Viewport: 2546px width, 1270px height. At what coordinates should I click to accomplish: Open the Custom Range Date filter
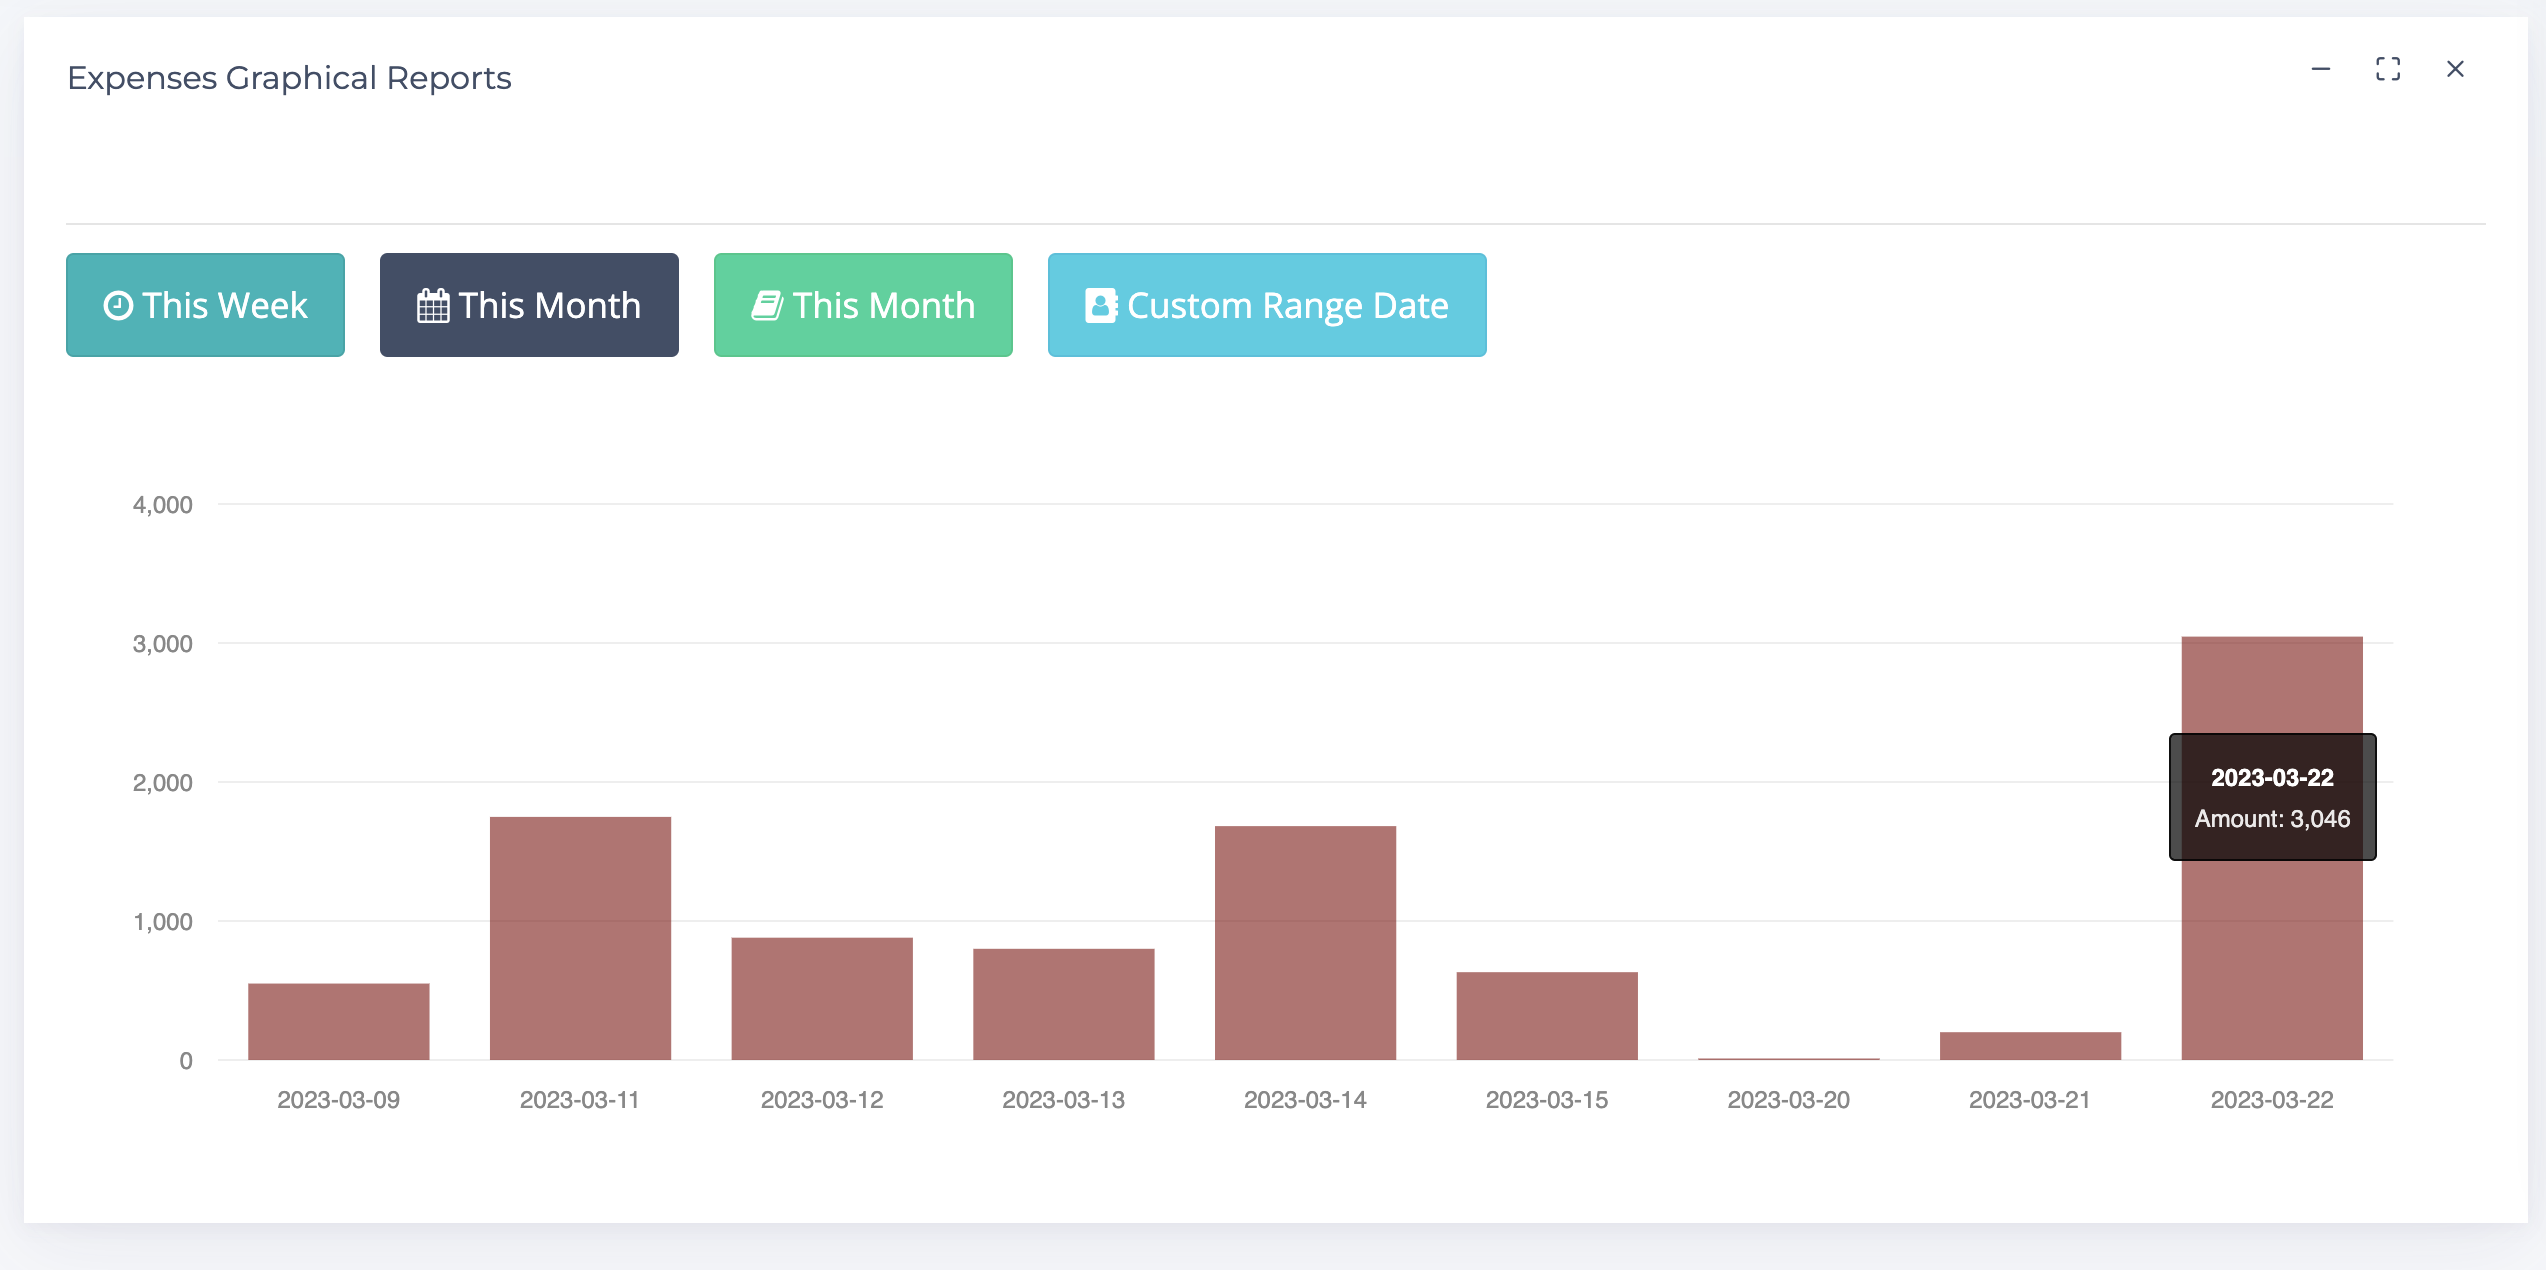(1266, 305)
